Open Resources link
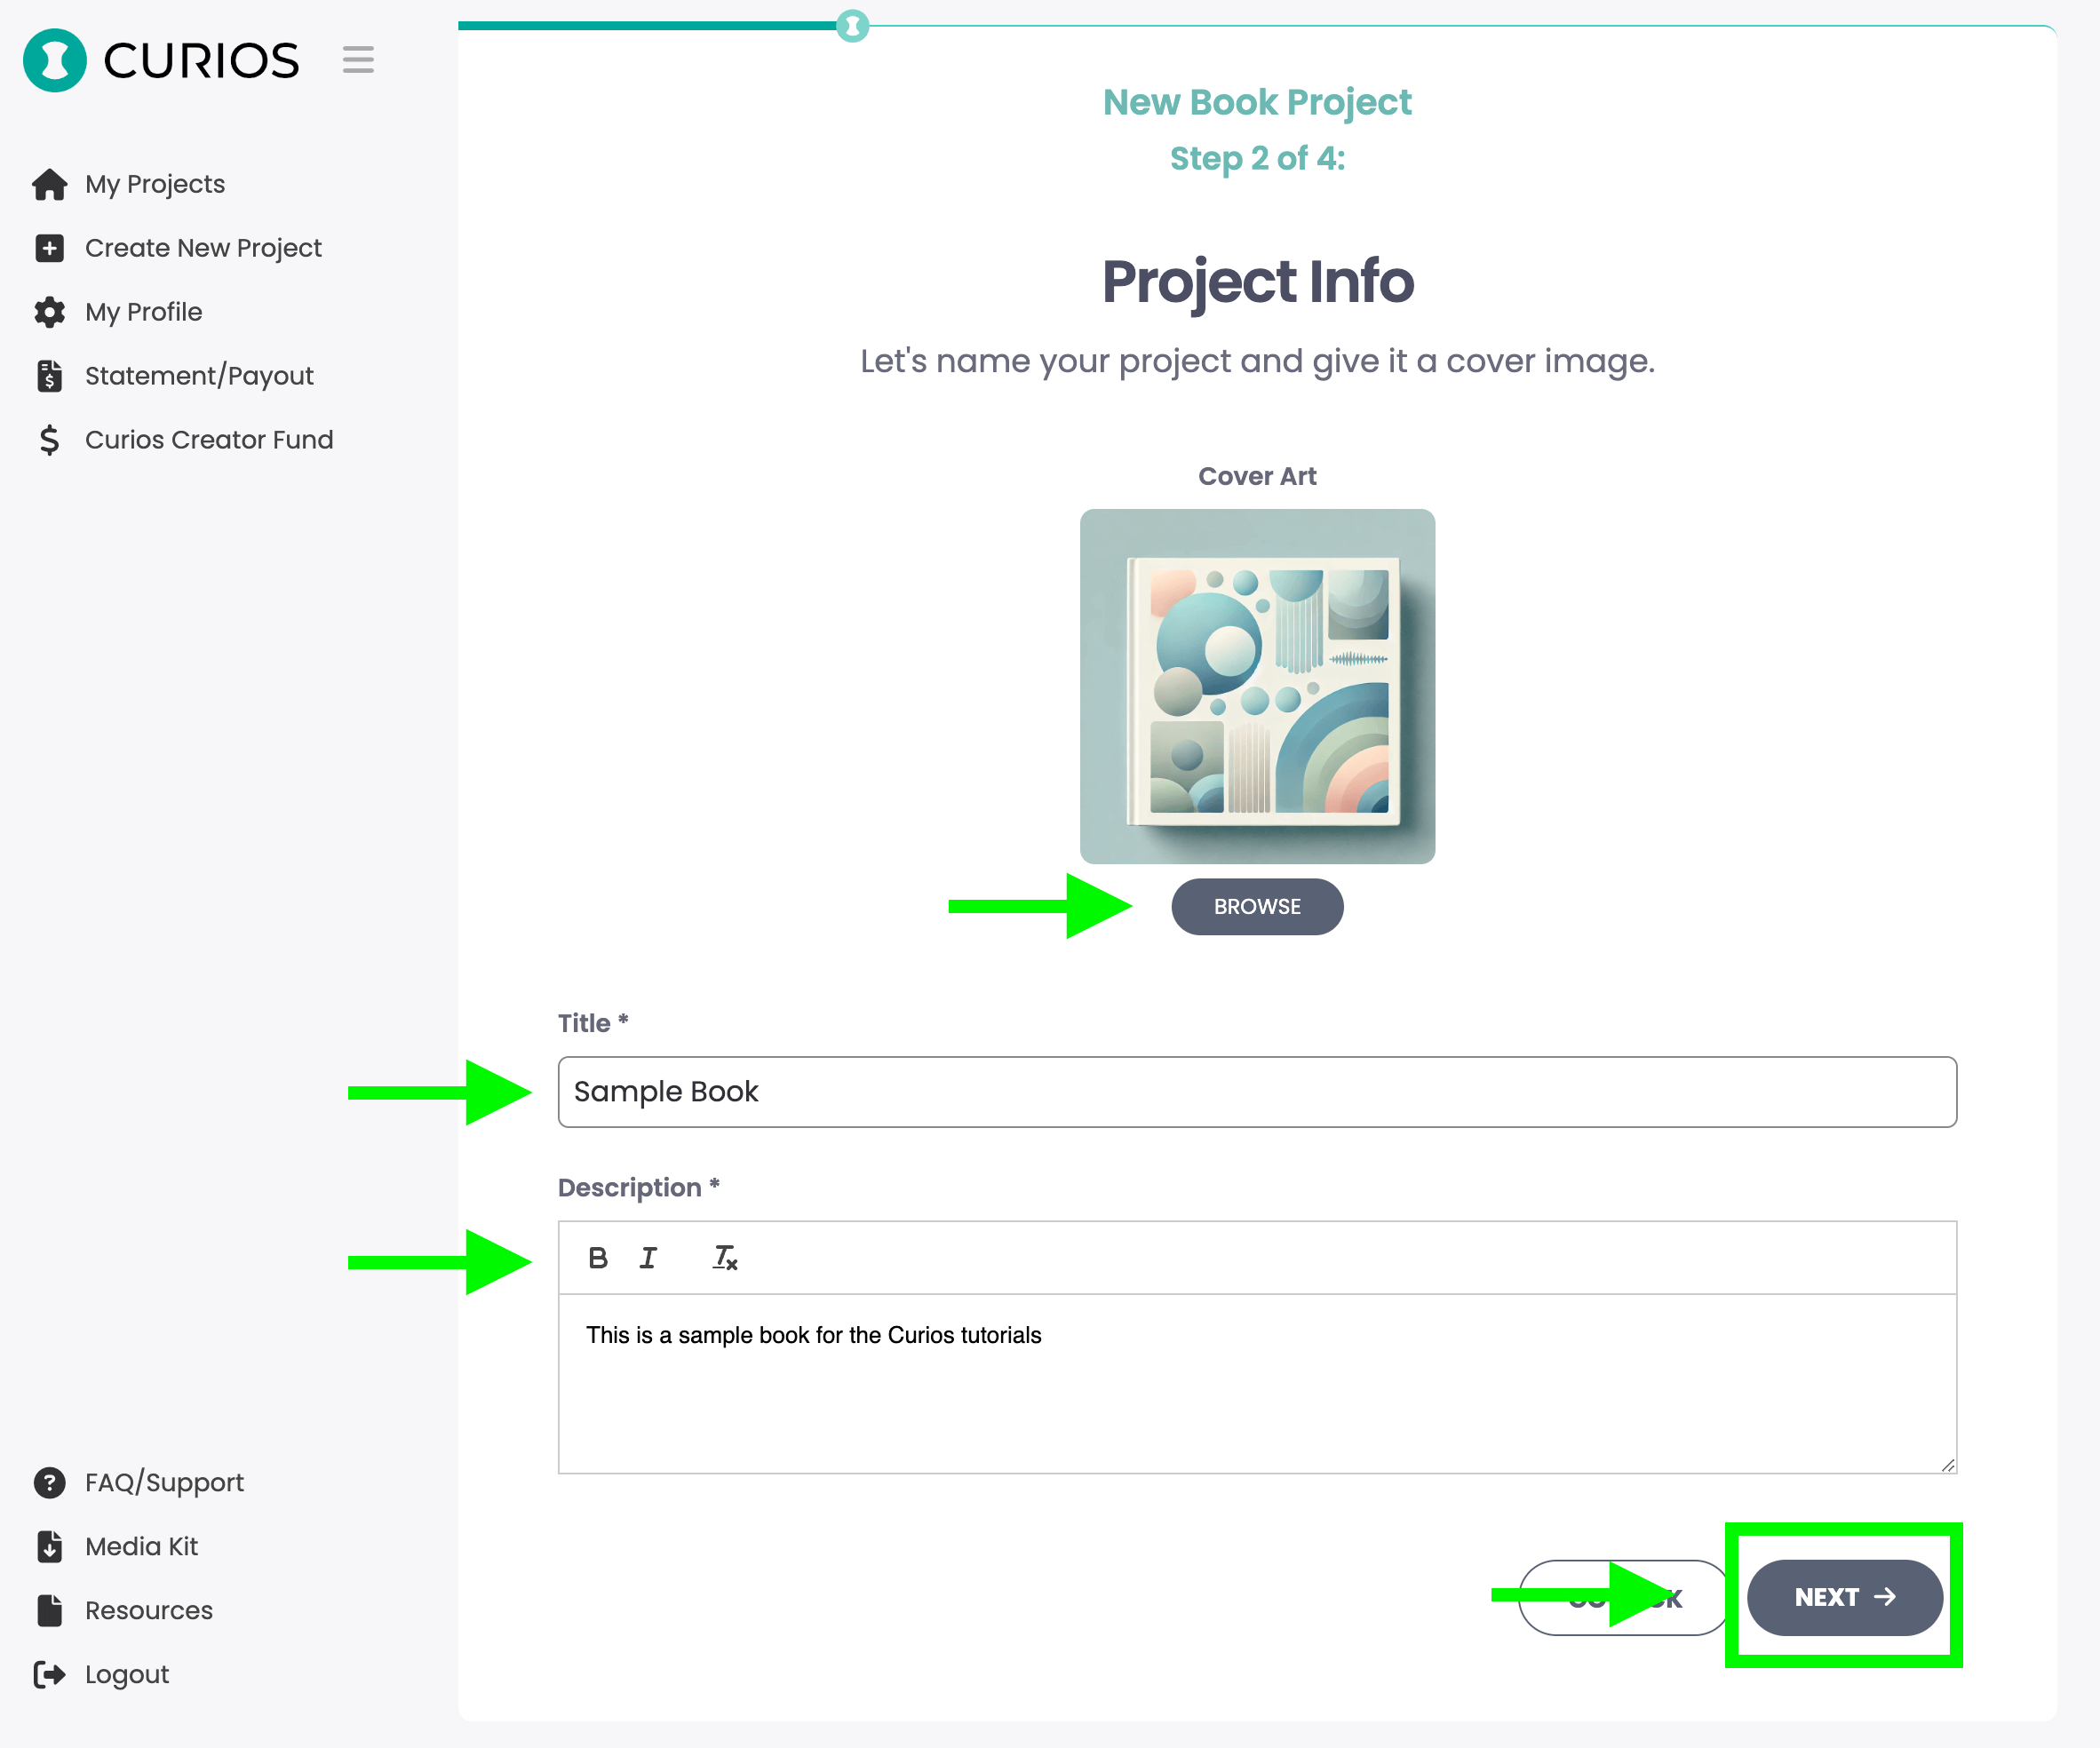Viewport: 2100px width, 1748px height. [x=149, y=1610]
